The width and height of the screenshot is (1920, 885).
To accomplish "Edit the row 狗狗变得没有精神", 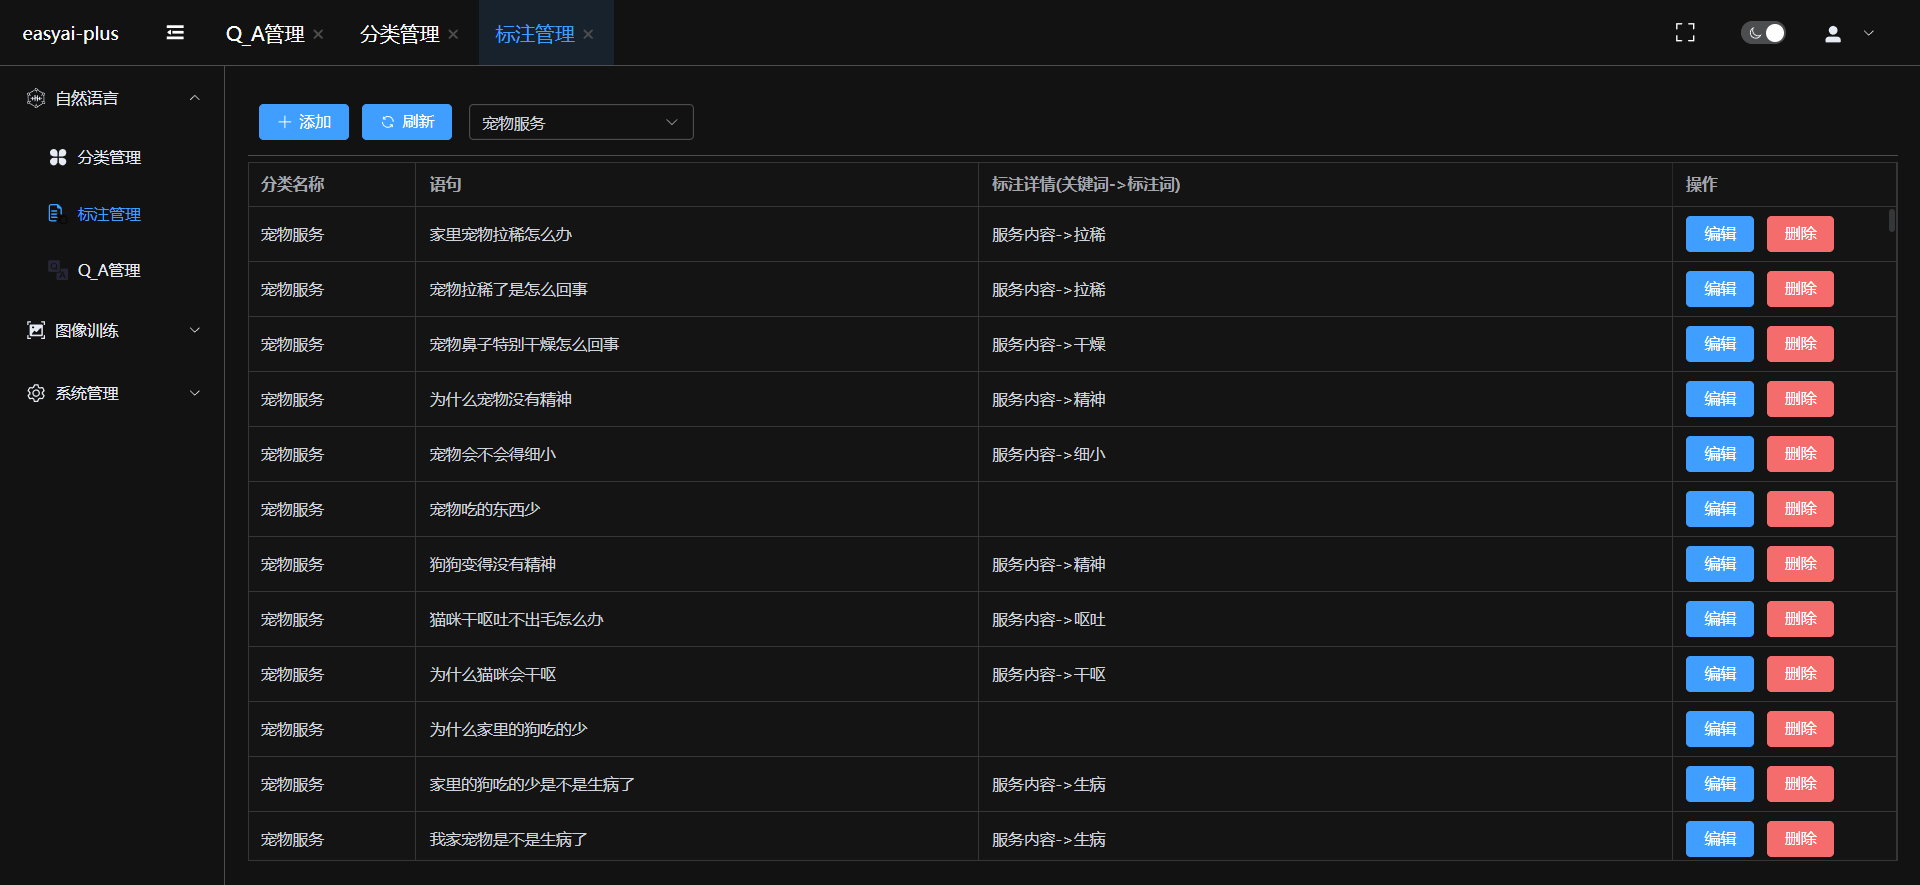I will point(1720,564).
